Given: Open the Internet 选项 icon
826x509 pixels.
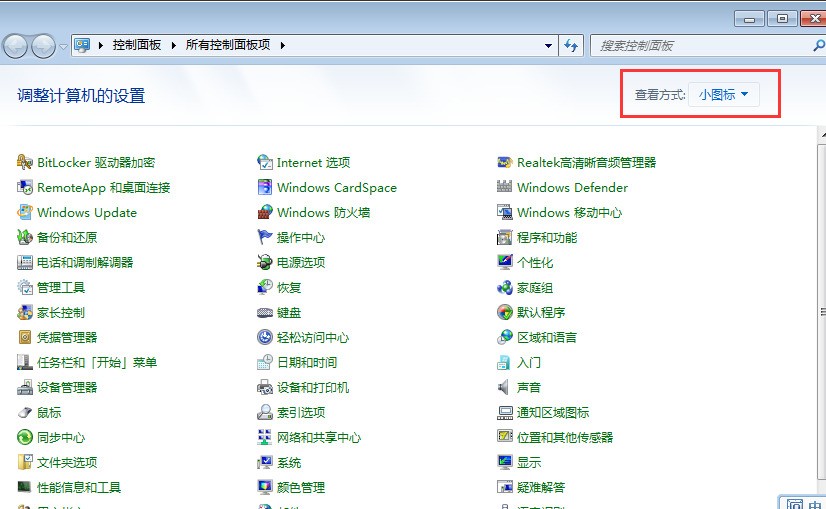Looking at the screenshot, I should tap(264, 162).
